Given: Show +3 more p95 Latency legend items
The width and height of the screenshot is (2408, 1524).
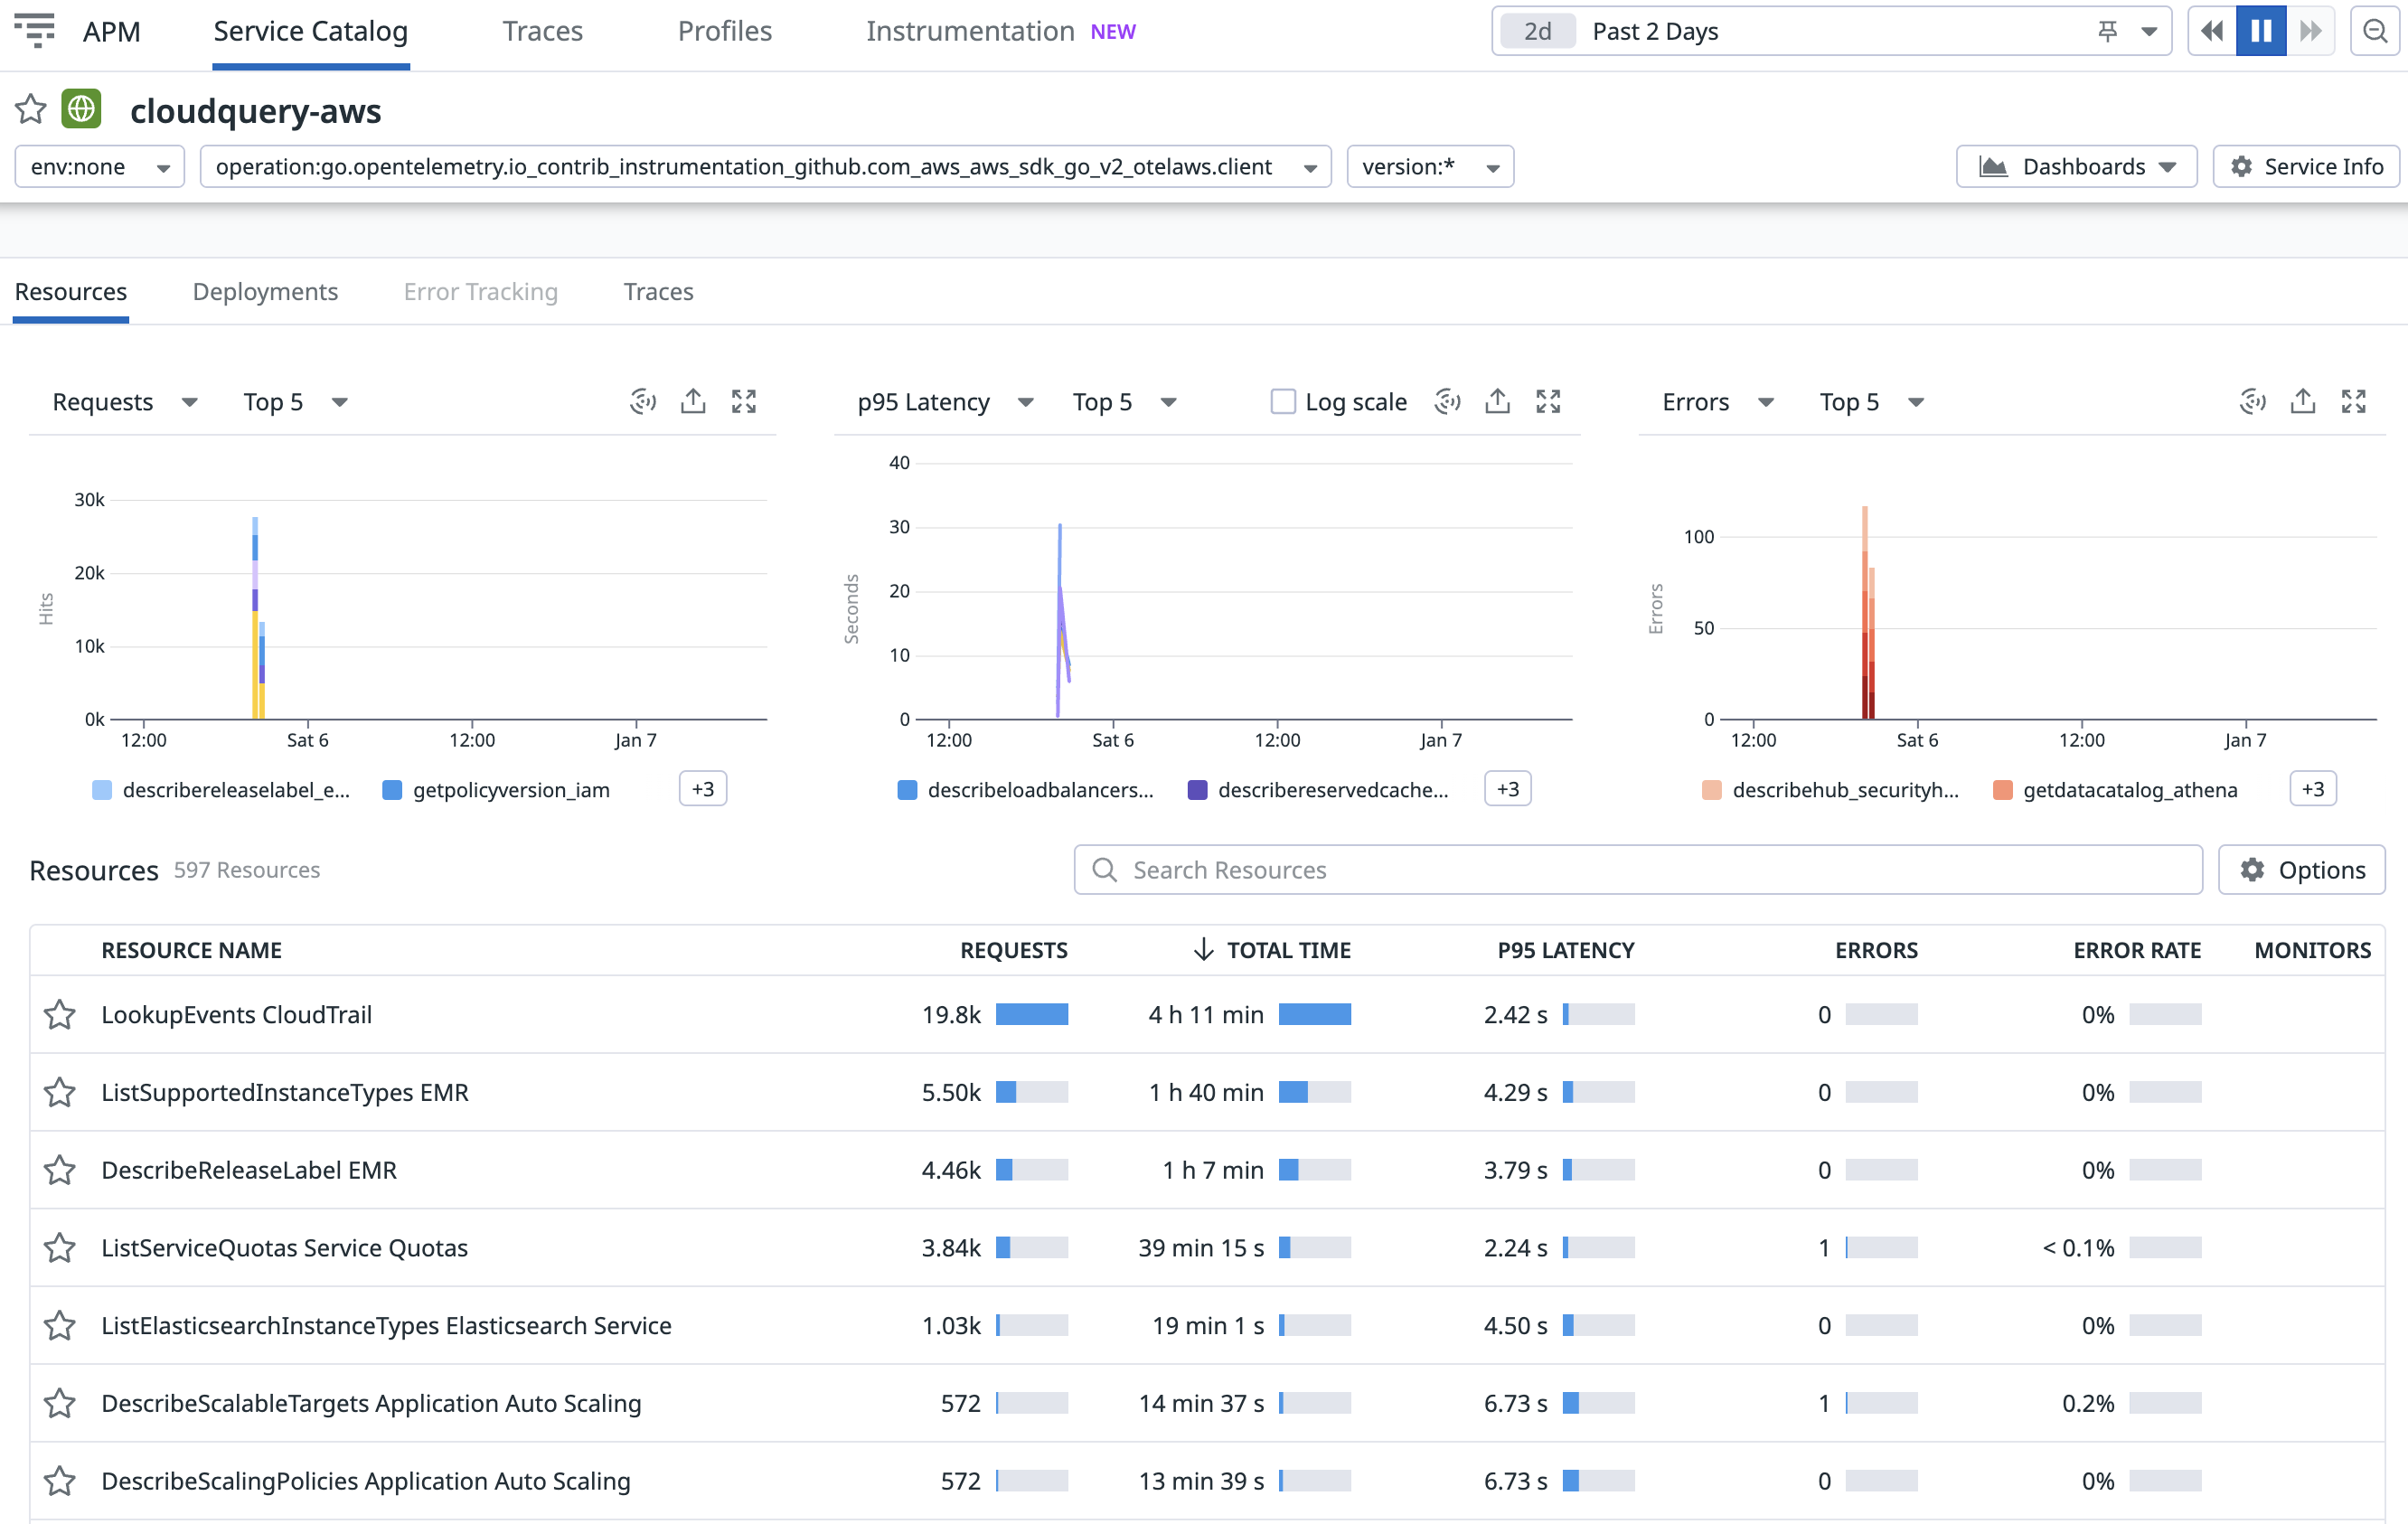Looking at the screenshot, I should [x=1508, y=789].
